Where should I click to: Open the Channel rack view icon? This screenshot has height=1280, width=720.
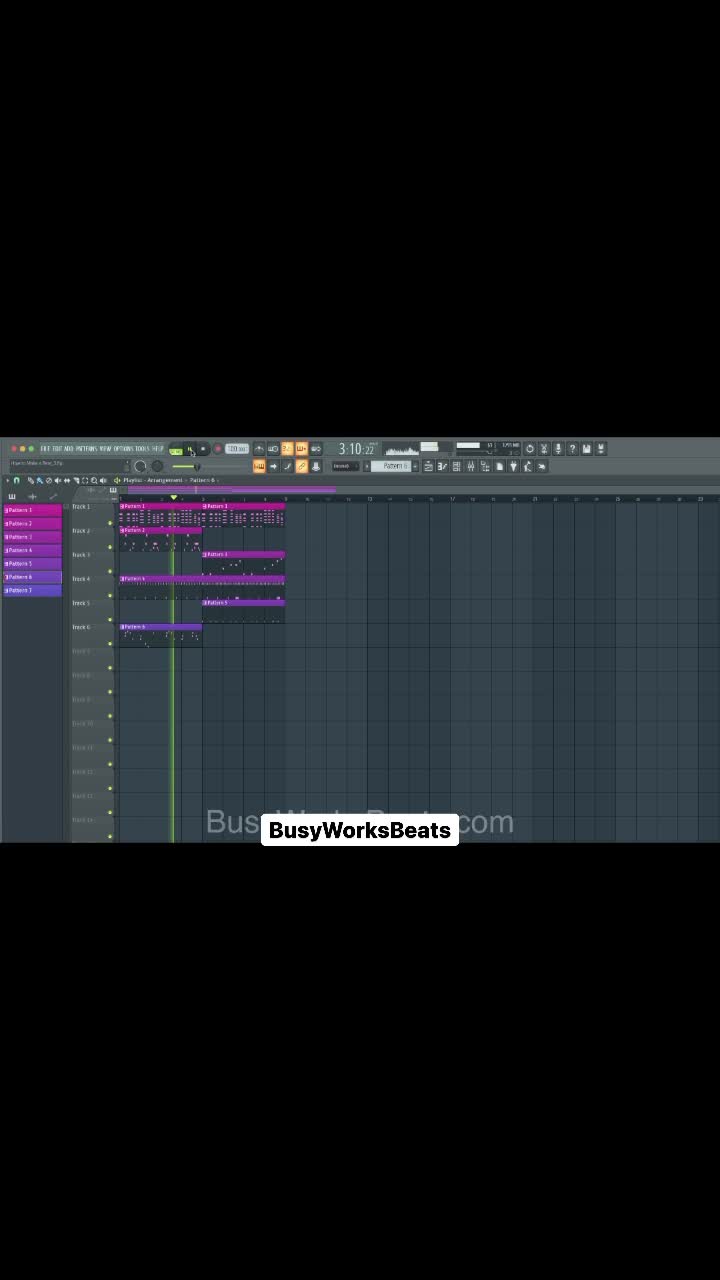point(456,466)
